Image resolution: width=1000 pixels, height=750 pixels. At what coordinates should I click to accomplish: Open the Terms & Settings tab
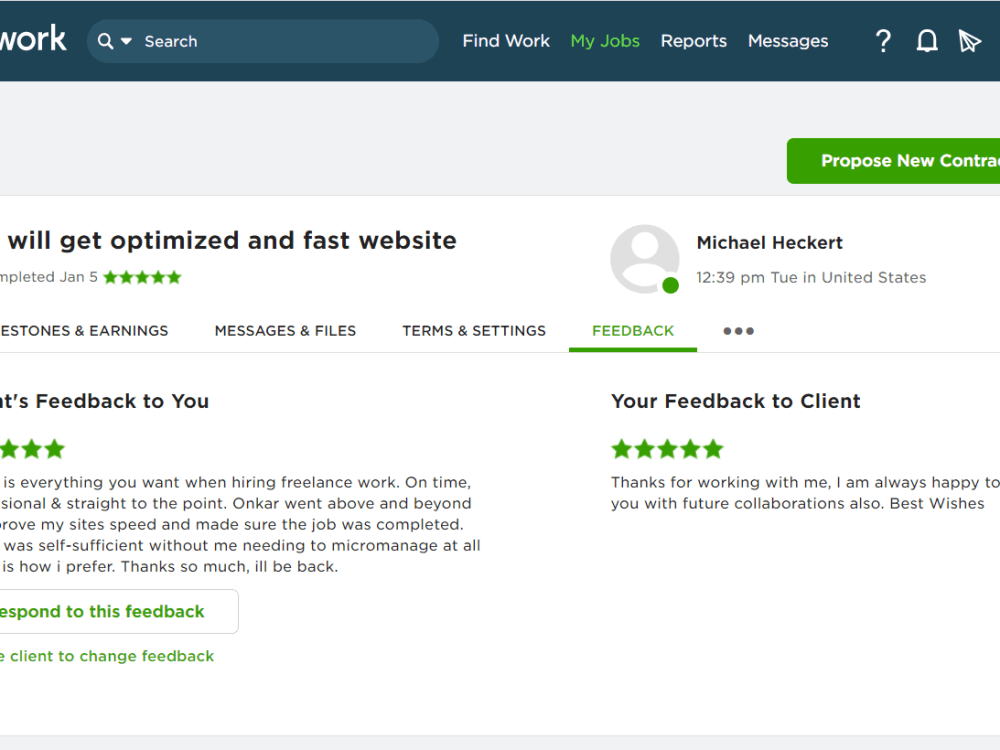pos(474,331)
